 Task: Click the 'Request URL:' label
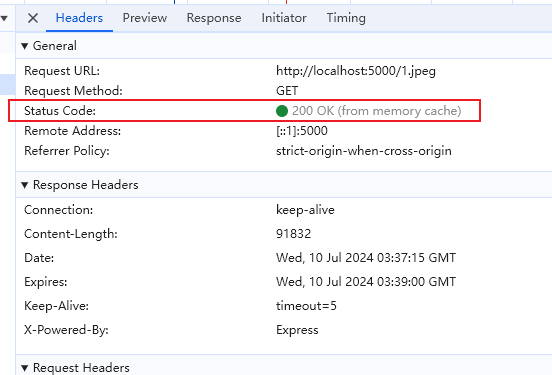pyautogui.click(x=62, y=71)
